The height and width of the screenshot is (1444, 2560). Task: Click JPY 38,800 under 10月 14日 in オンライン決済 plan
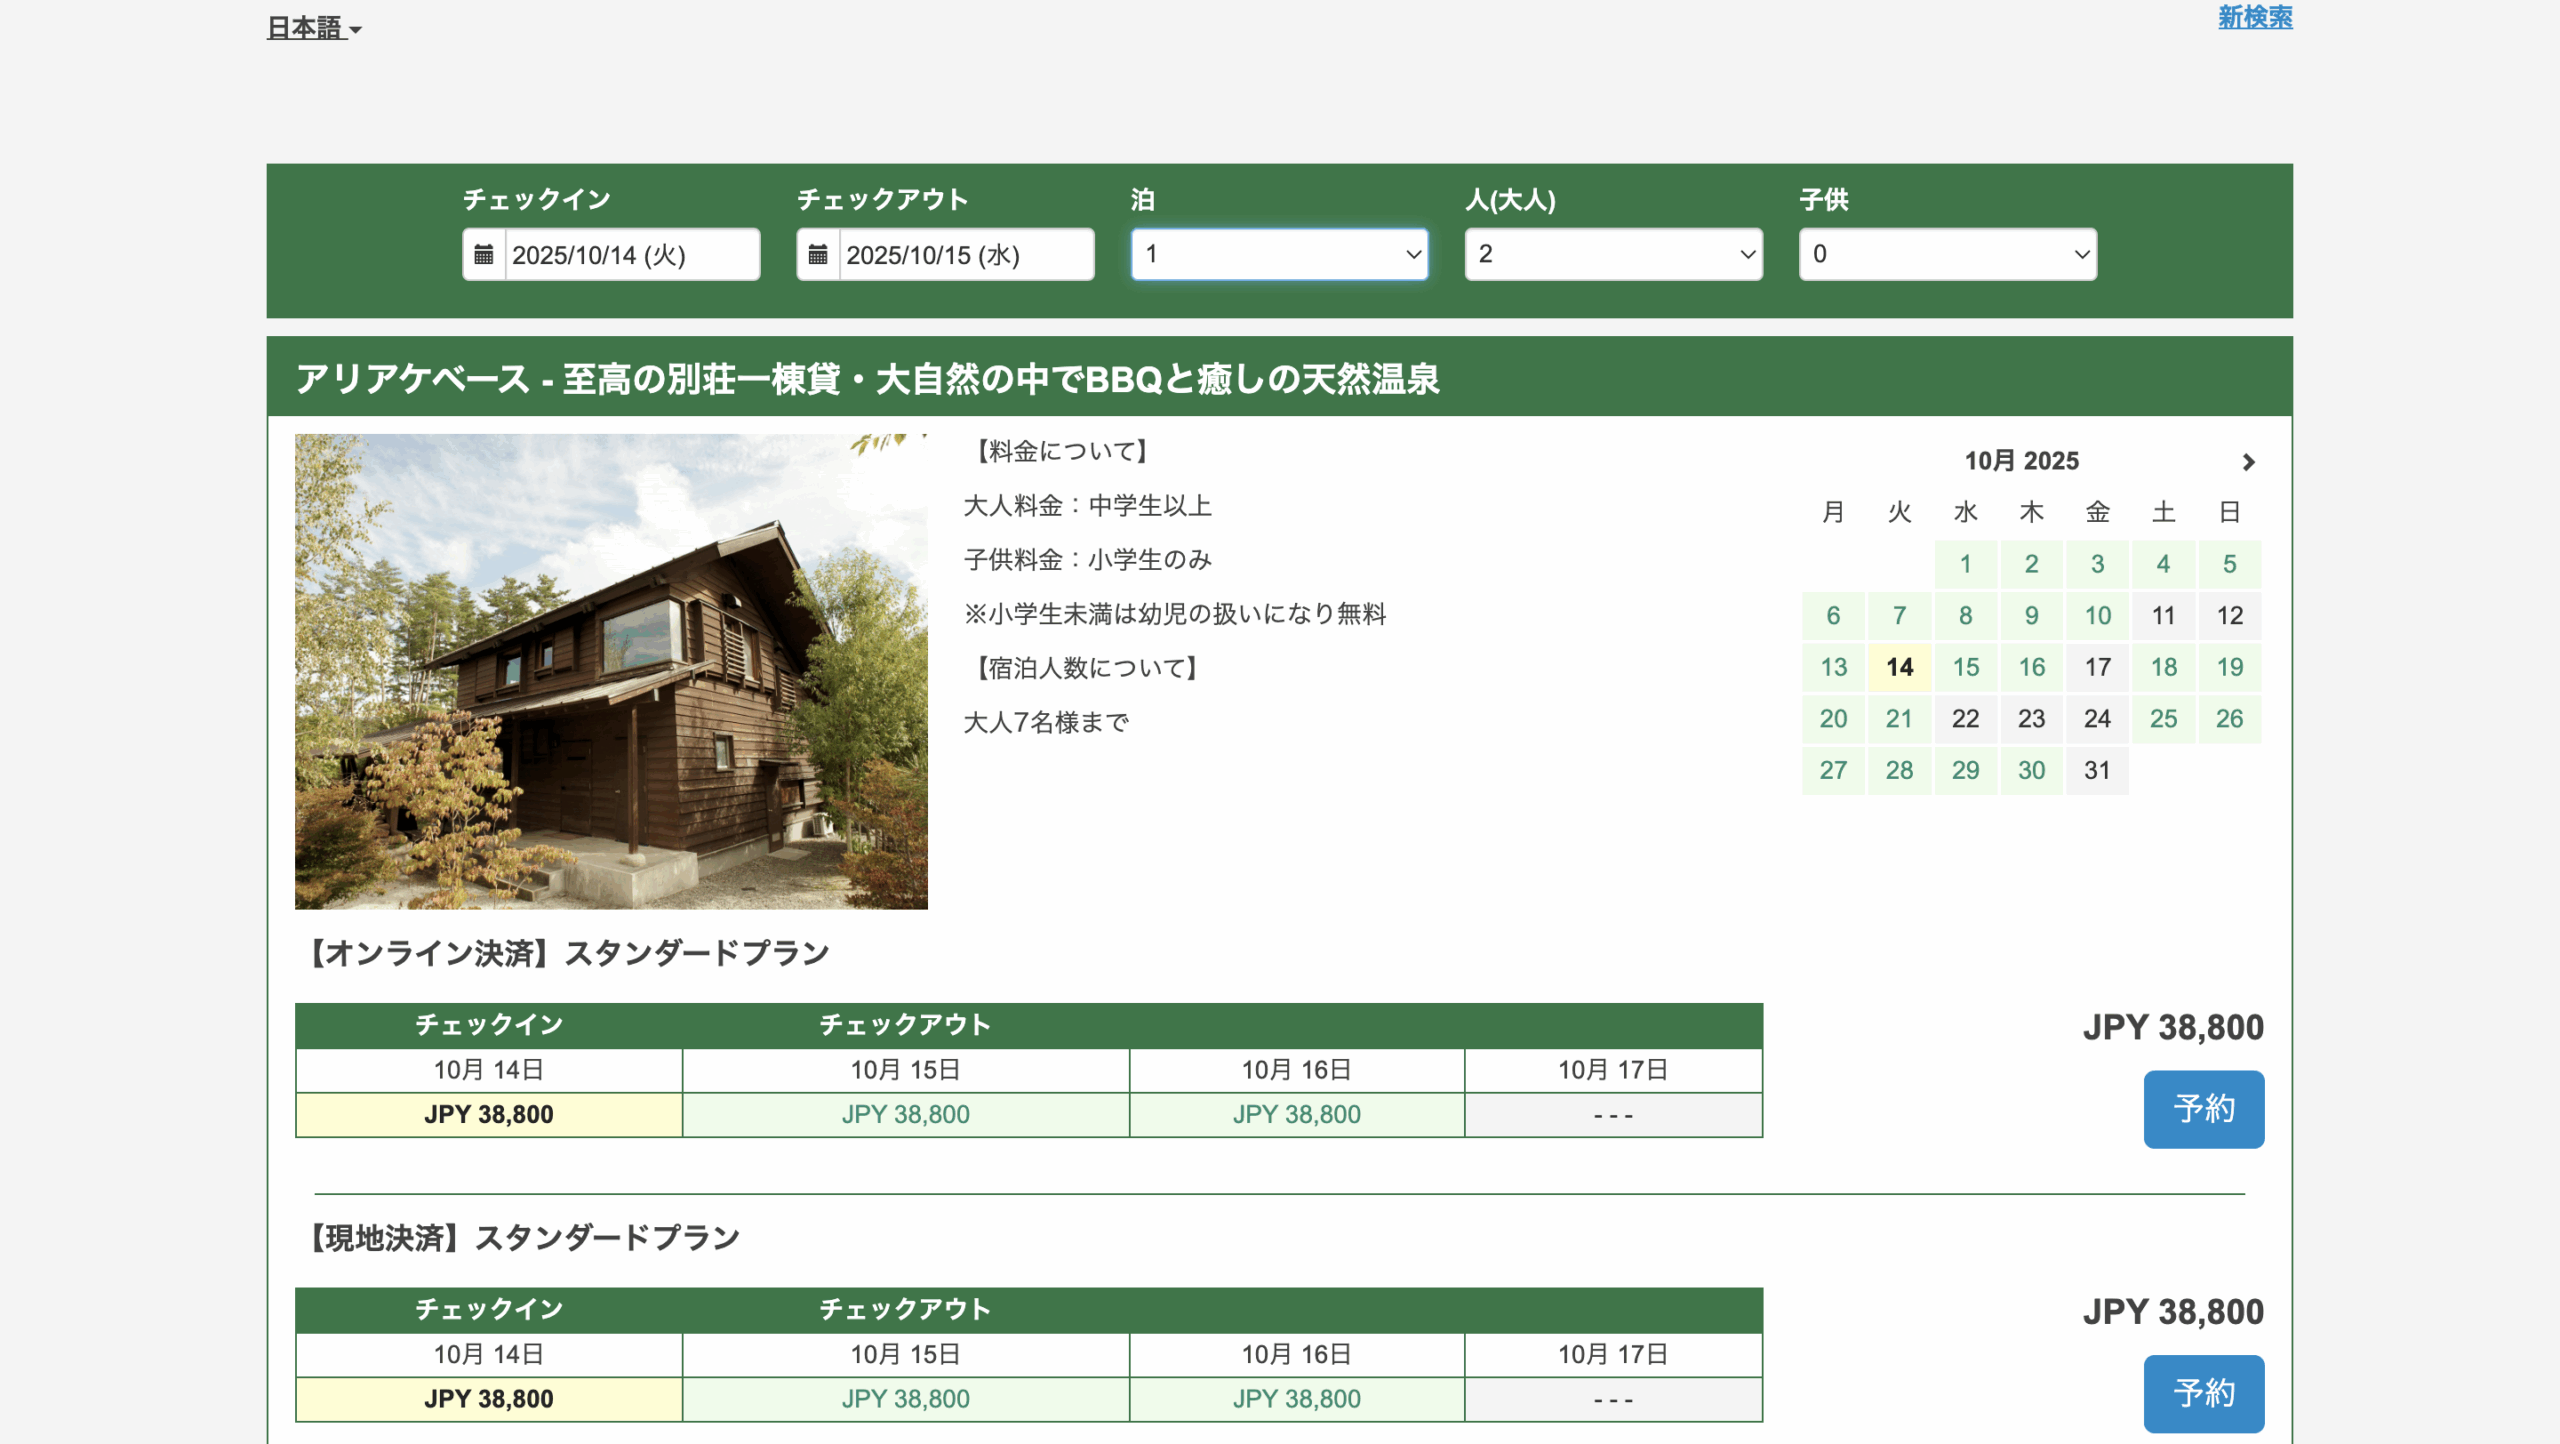pyautogui.click(x=489, y=1115)
